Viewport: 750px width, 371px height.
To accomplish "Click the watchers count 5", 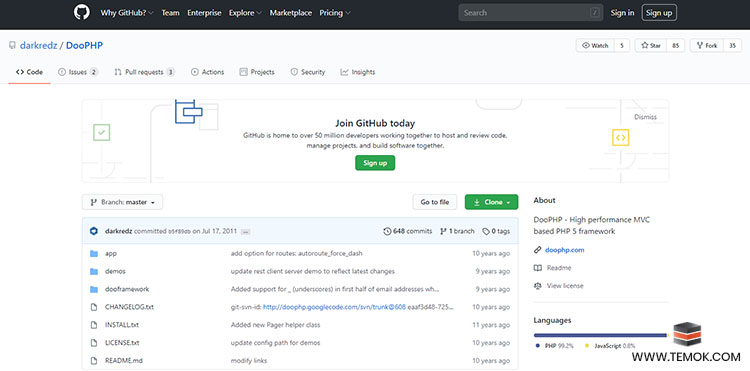I will [x=622, y=45].
